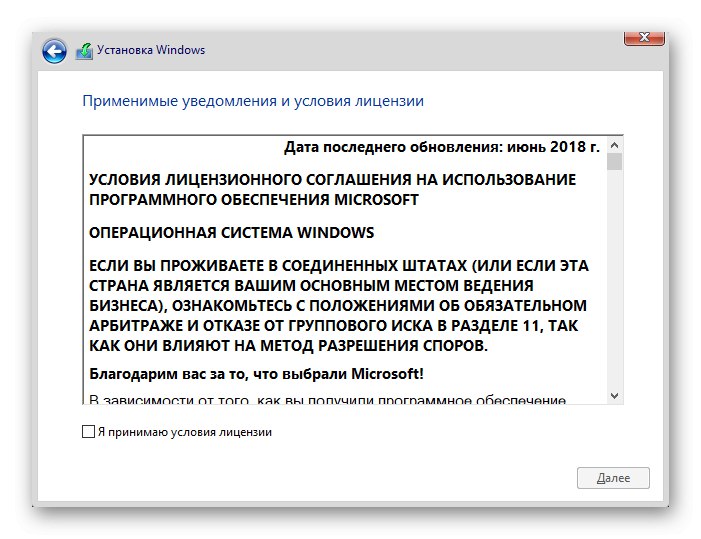
Task: Click the license scrollbar down arrow
Action: [x=614, y=396]
